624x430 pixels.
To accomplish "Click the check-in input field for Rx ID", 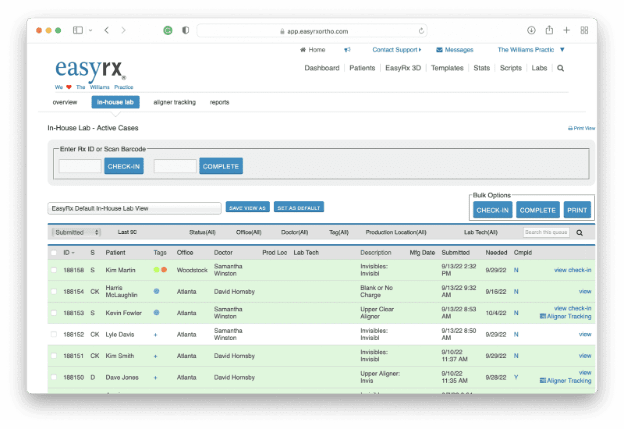I will (80, 166).
